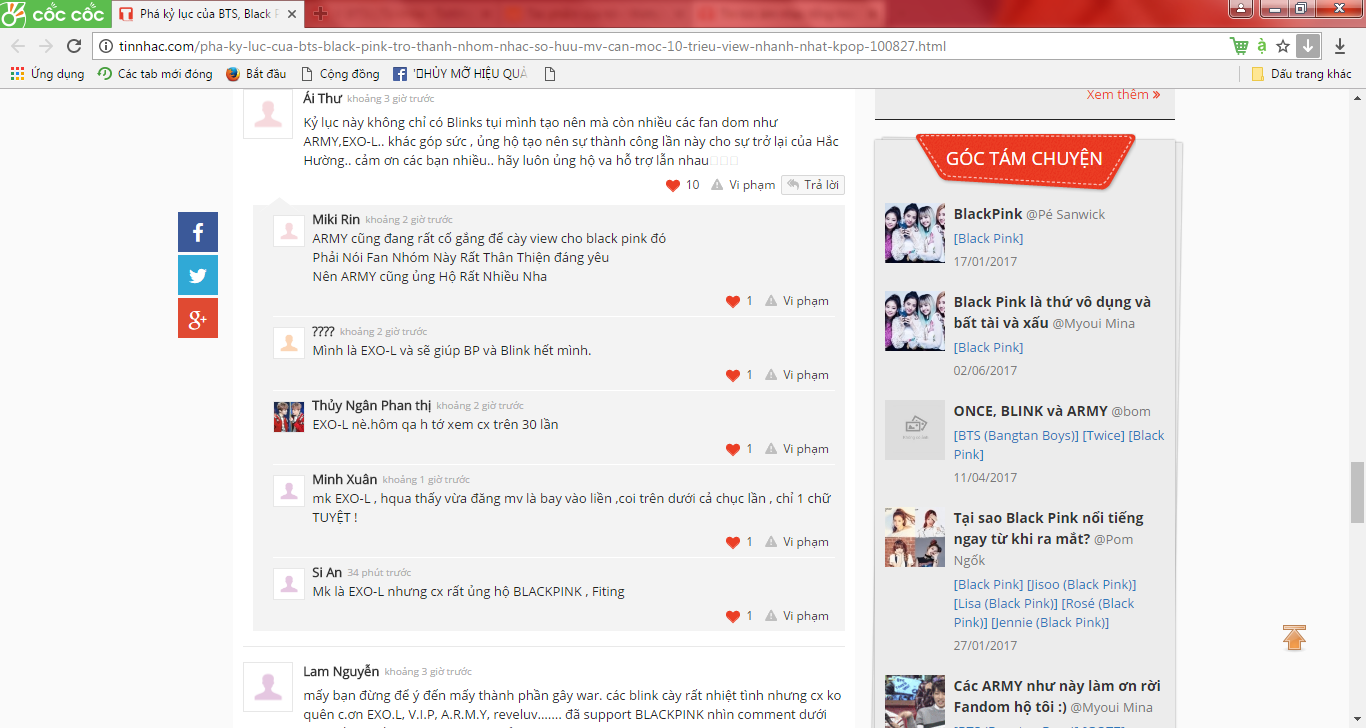Image resolution: width=1366 pixels, height=728 pixels.
Task: Click the 'GÓC TÁM CHUYỆN' section header
Action: point(1025,159)
